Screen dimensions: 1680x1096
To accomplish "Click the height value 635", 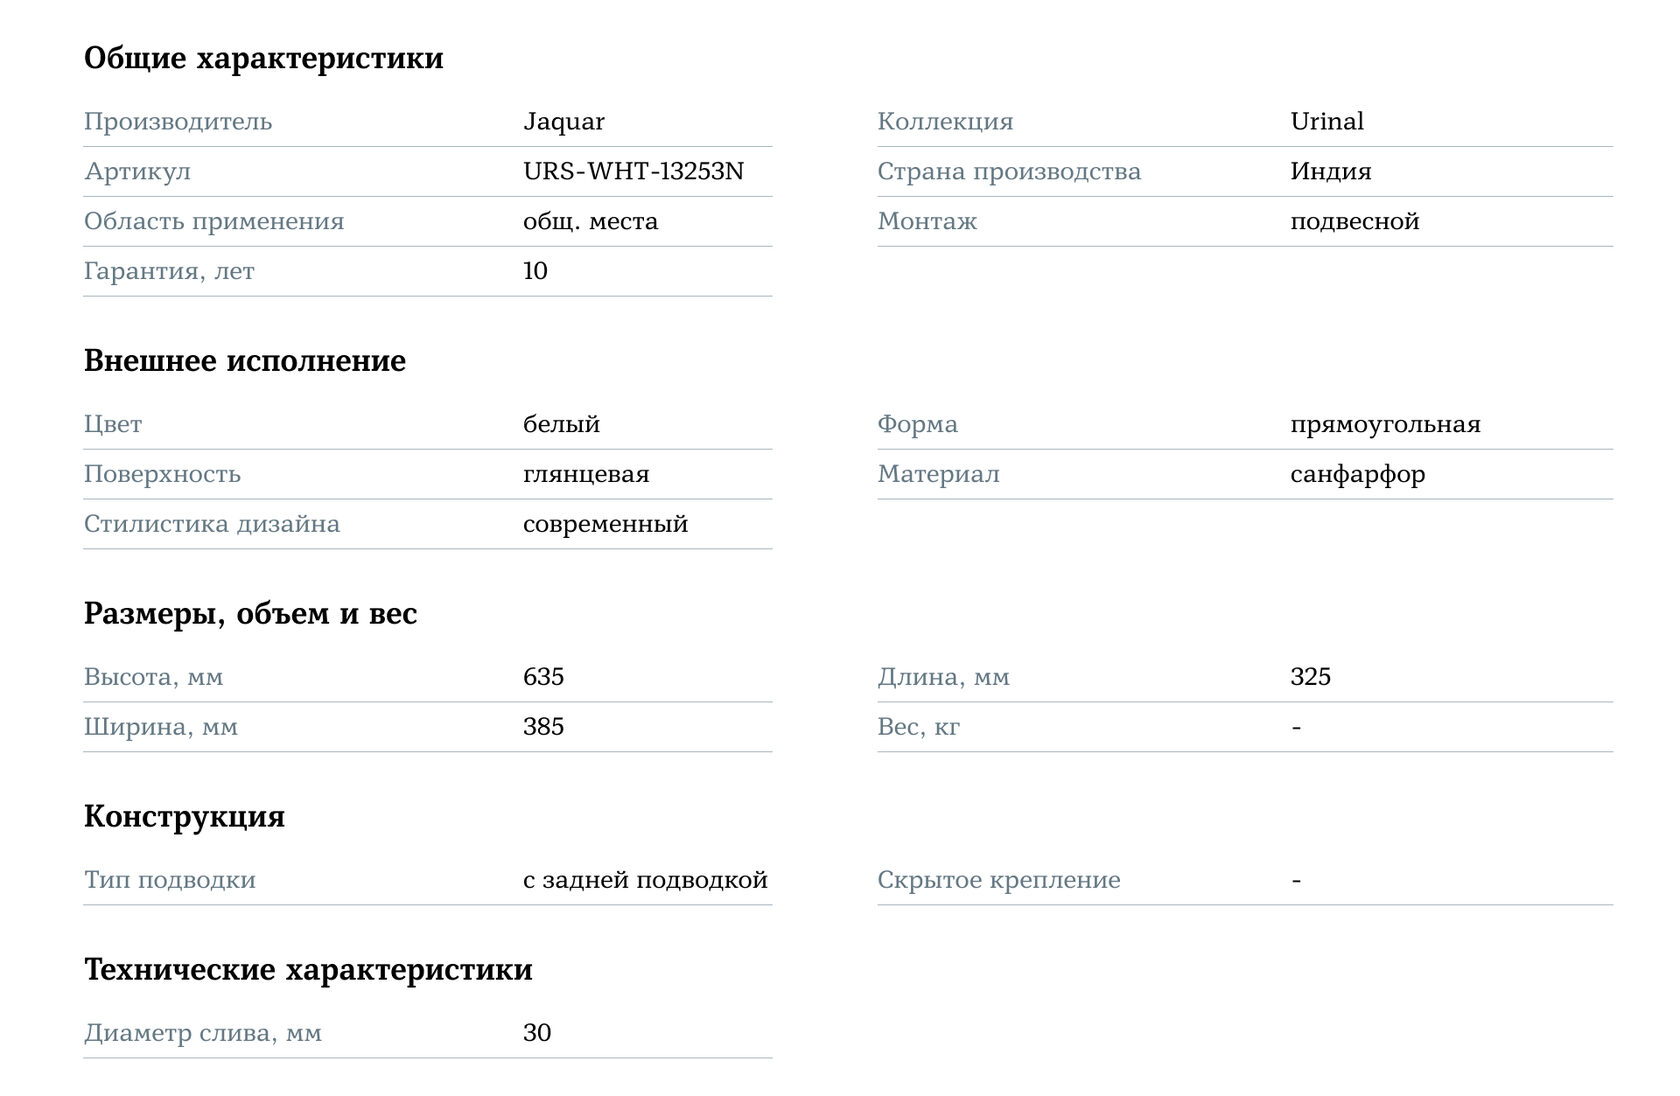I will point(543,678).
